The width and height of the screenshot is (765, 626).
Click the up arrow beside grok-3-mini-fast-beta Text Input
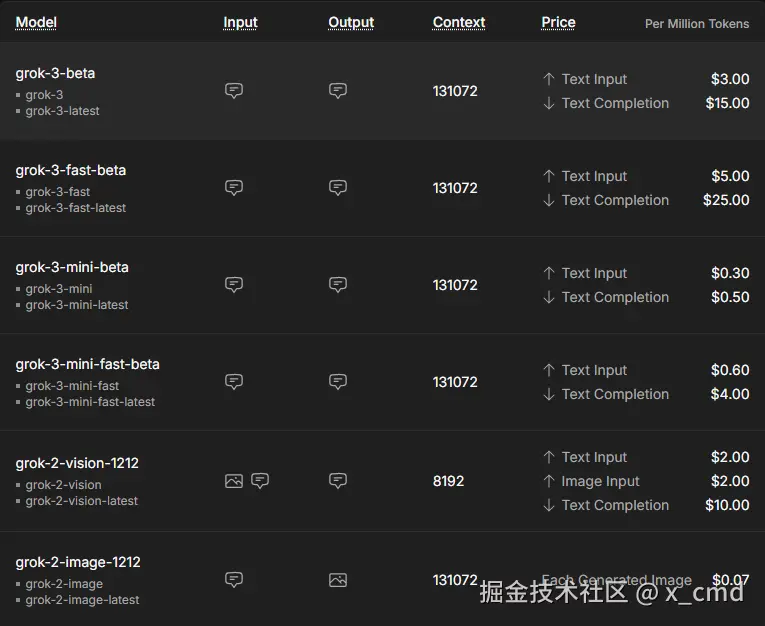(x=549, y=370)
